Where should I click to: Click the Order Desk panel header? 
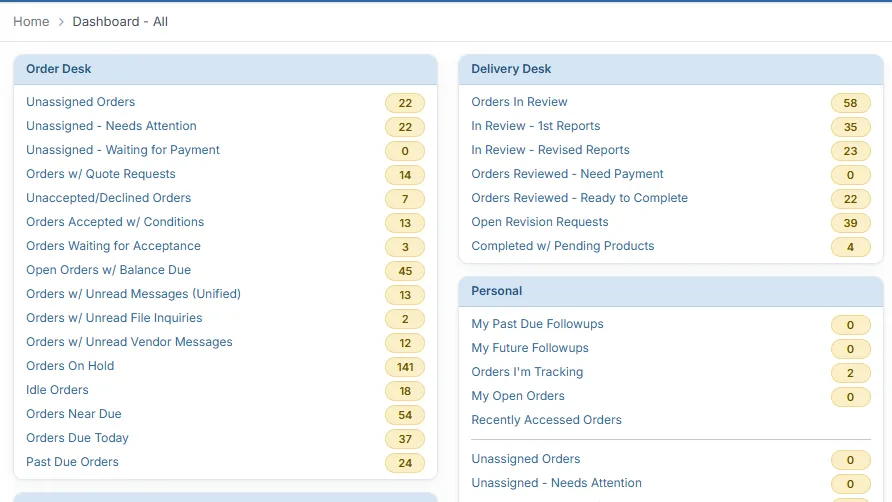225,69
